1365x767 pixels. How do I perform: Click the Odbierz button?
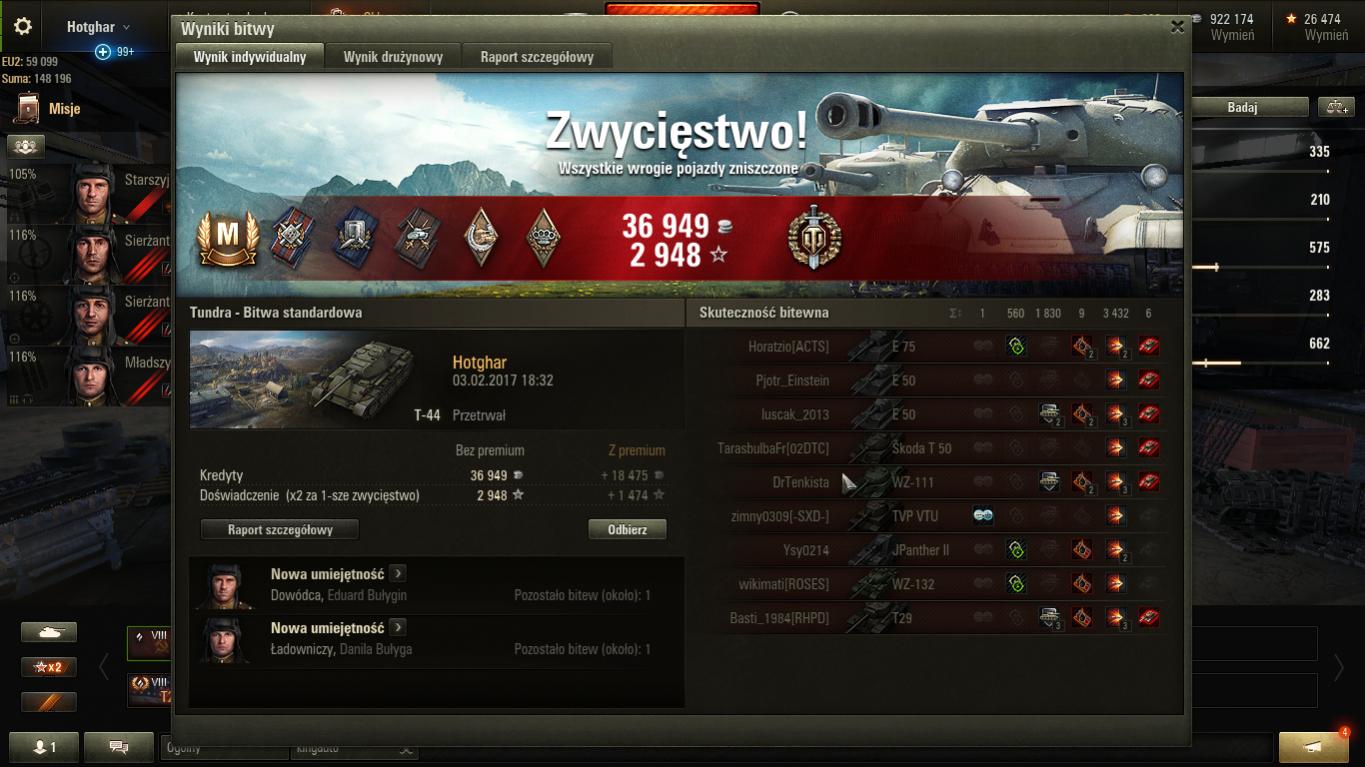[x=627, y=529]
